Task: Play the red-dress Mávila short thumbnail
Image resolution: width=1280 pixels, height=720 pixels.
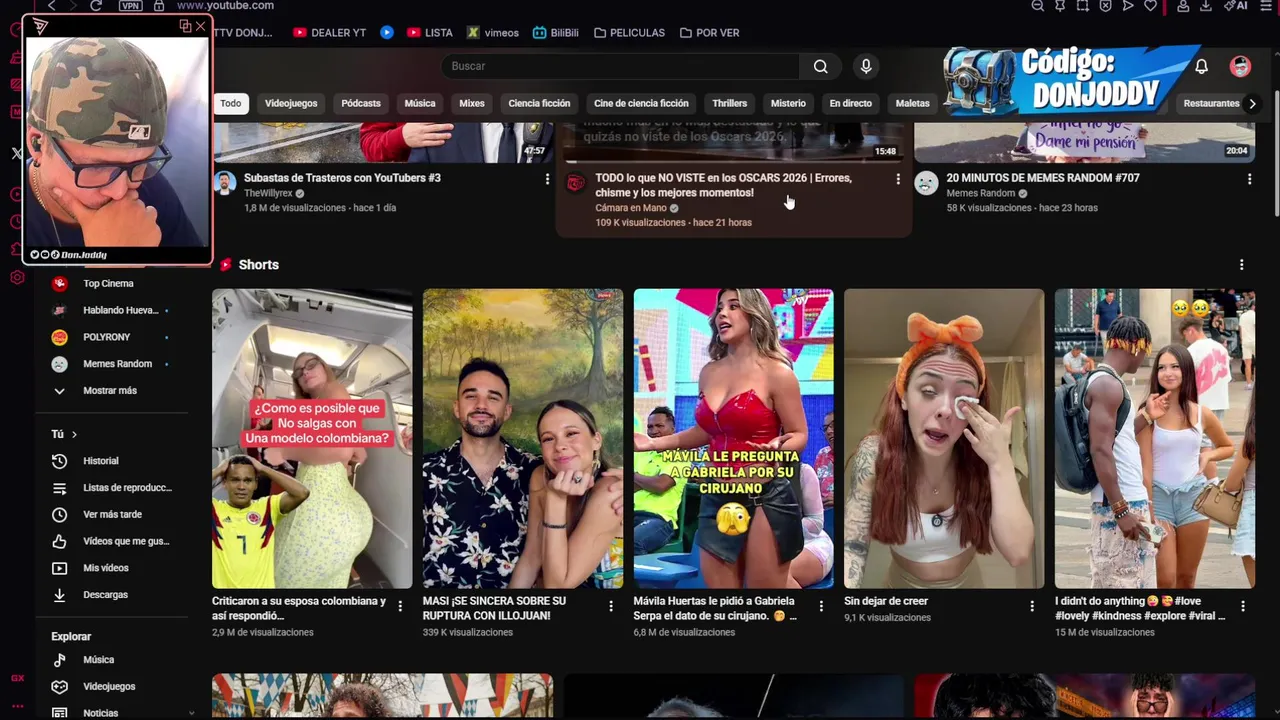Action: coord(733,438)
